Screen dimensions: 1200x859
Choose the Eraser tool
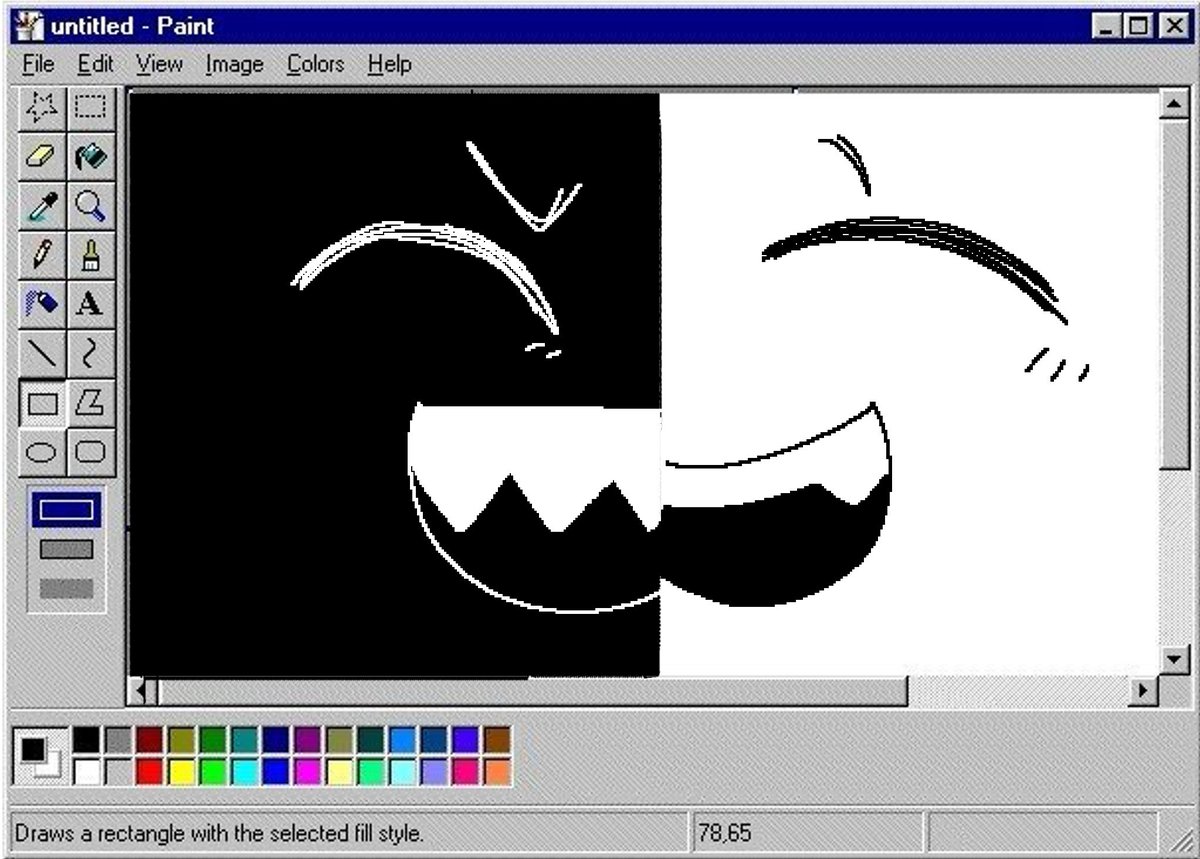42,157
